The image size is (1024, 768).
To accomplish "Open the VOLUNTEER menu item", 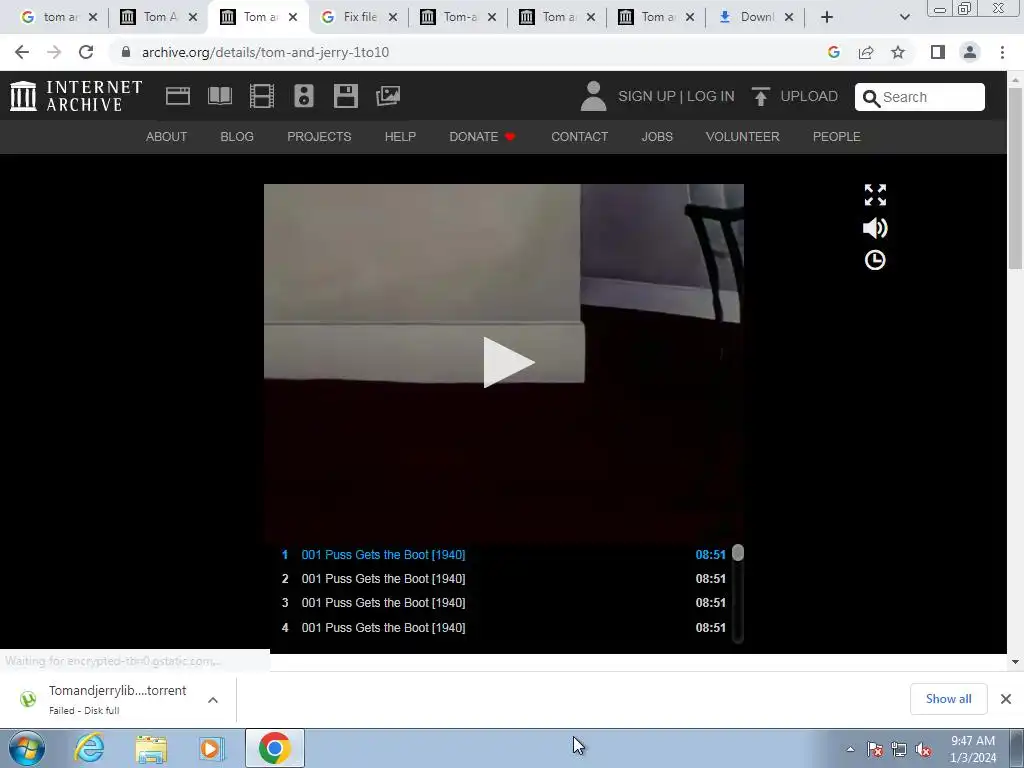I will (x=743, y=136).
